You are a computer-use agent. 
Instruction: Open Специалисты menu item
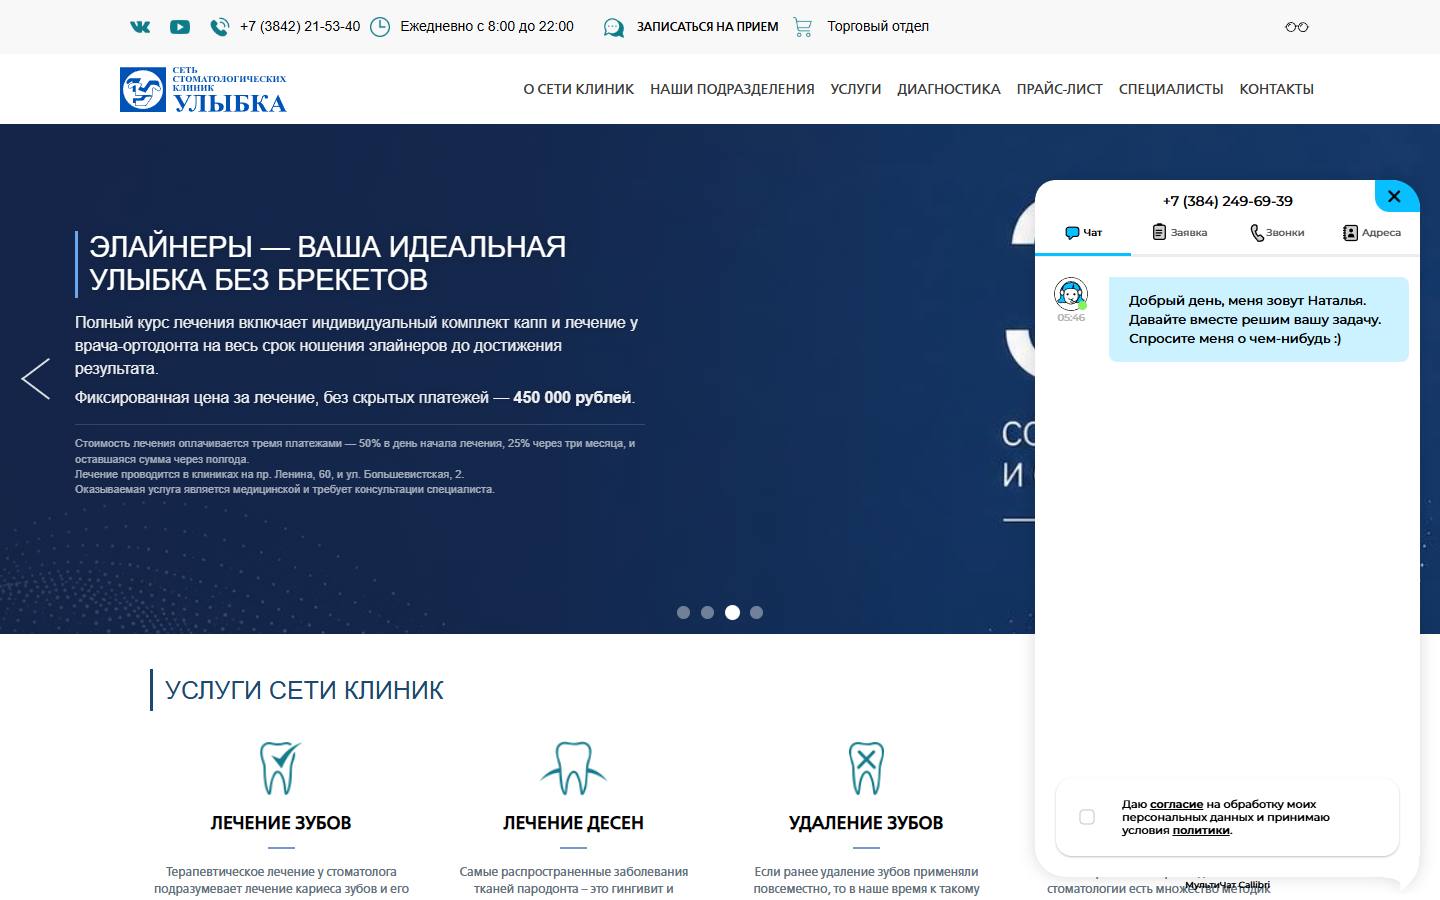coord(1171,89)
